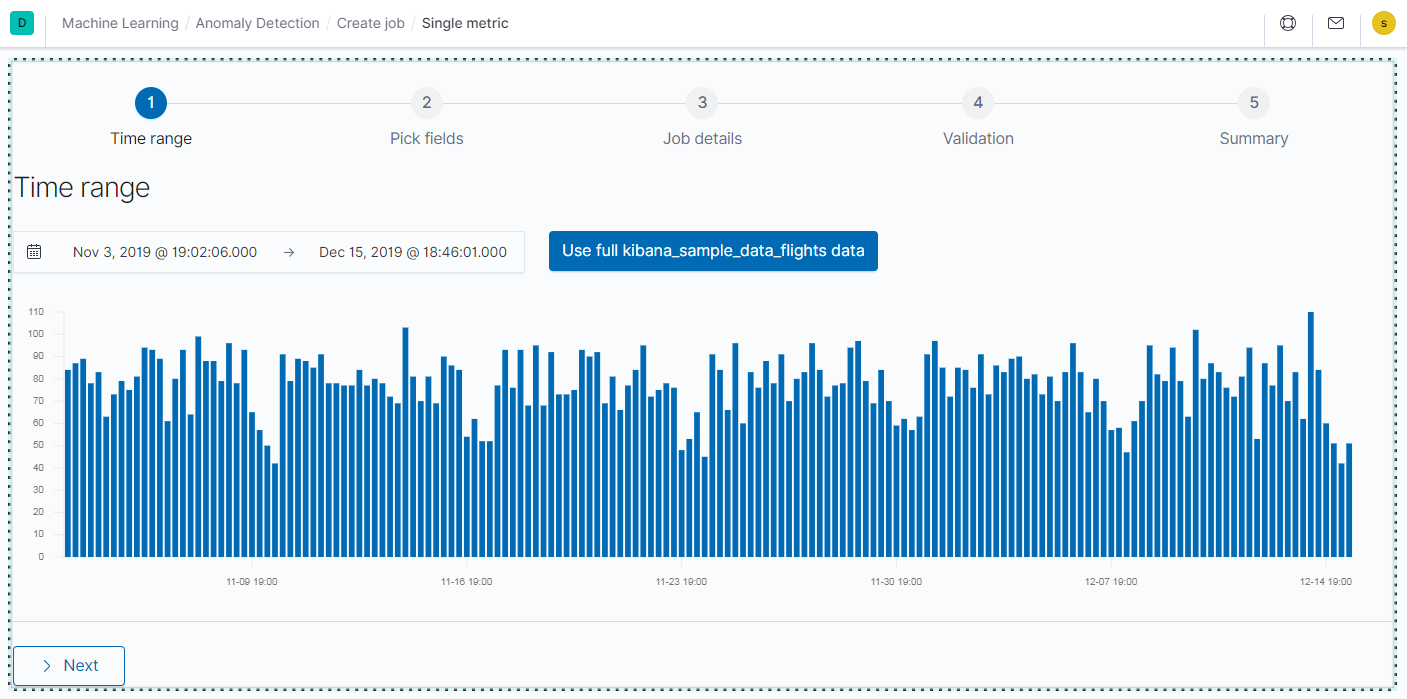
Task: Click step 2 Pick fields circle
Action: pos(427,102)
